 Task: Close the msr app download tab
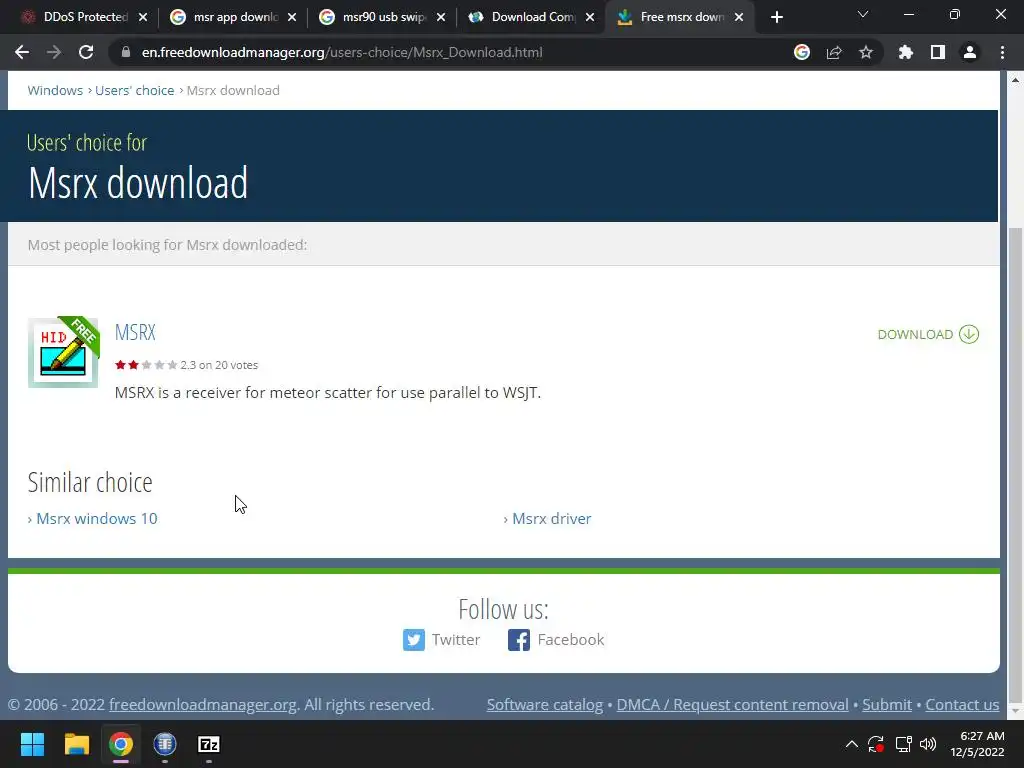point(292,17)
